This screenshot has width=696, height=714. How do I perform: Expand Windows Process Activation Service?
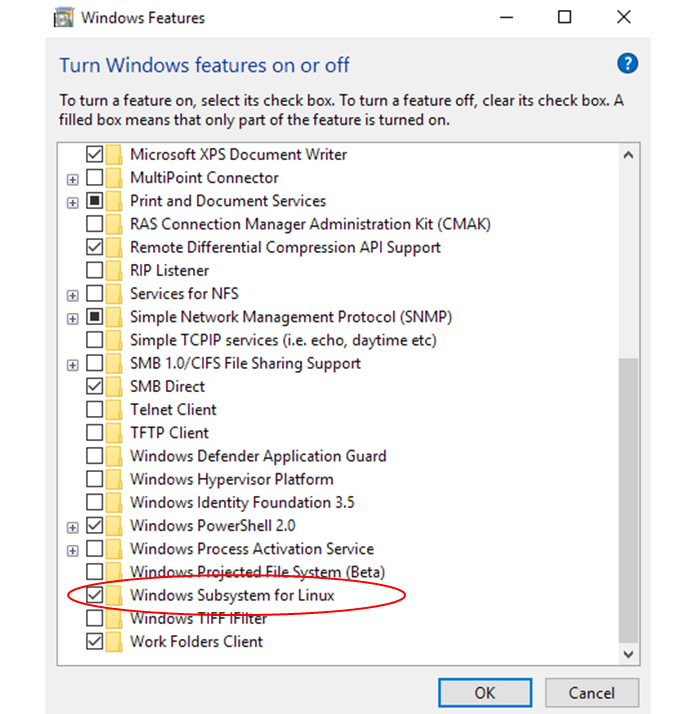(72, 551)
